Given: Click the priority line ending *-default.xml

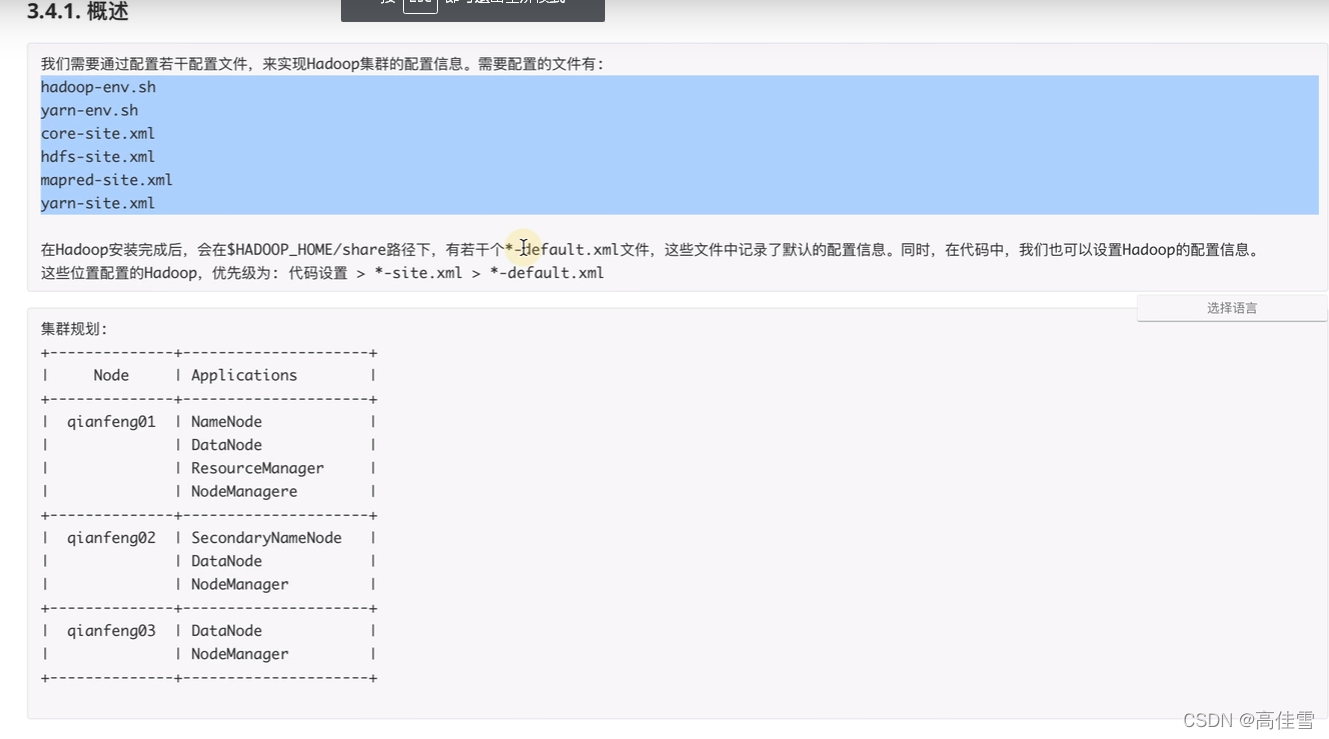Looking at the screenshot, I should pos(322,273).
